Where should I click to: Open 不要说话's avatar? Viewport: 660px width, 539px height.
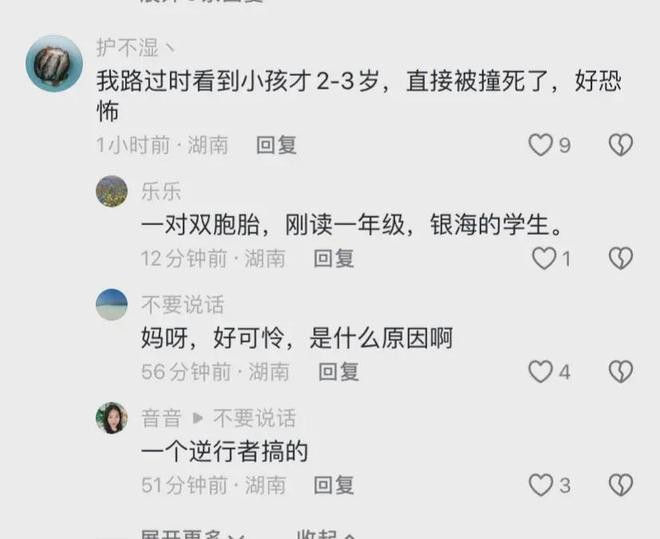(x=112, y=305)
